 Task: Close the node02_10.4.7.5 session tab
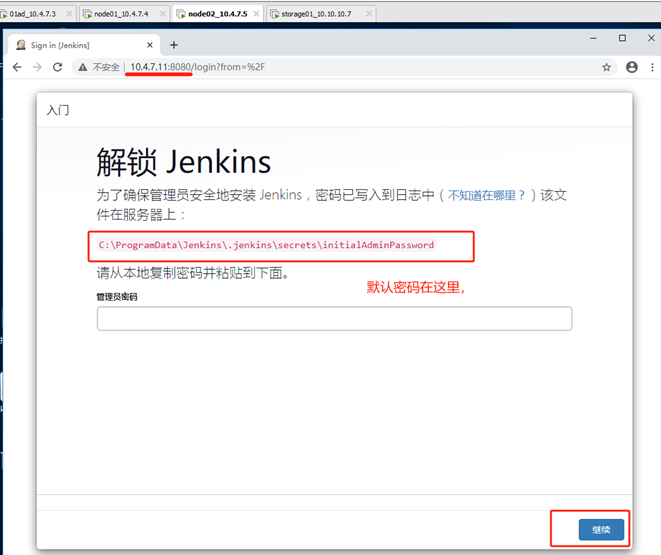coord(256,14)
